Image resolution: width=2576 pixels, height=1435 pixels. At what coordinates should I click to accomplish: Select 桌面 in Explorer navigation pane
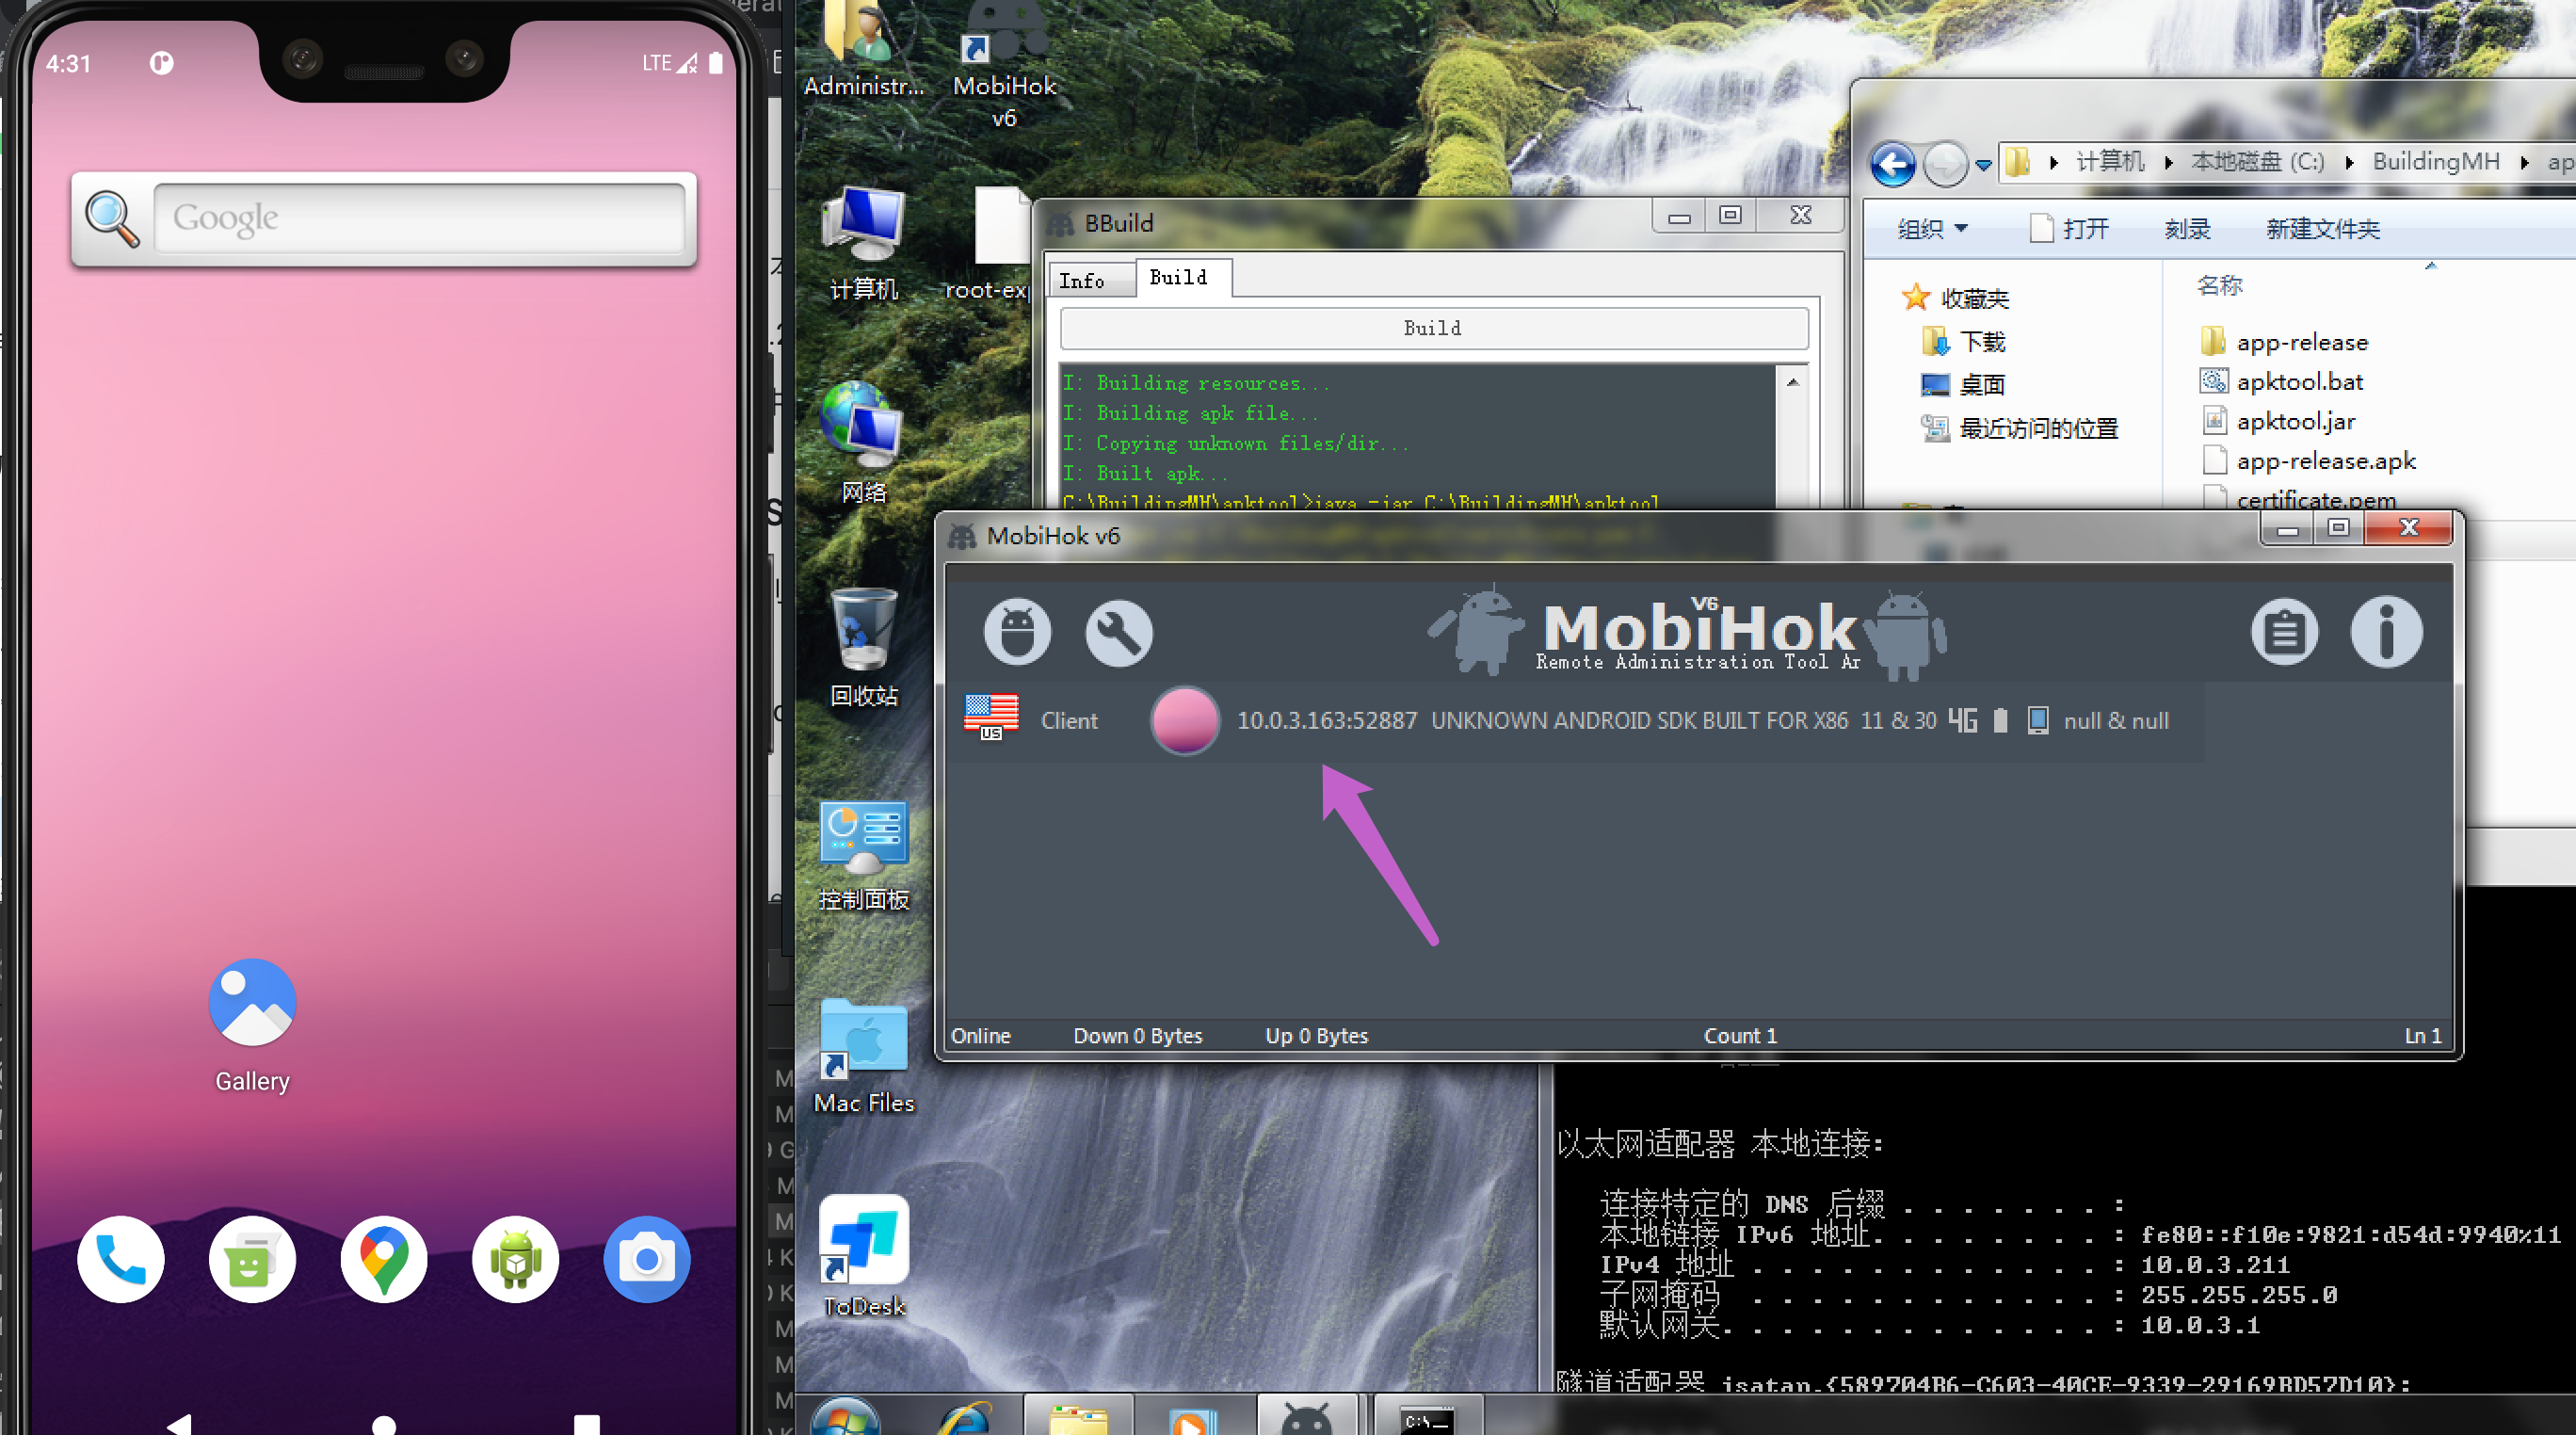(x=1964, y=385)
